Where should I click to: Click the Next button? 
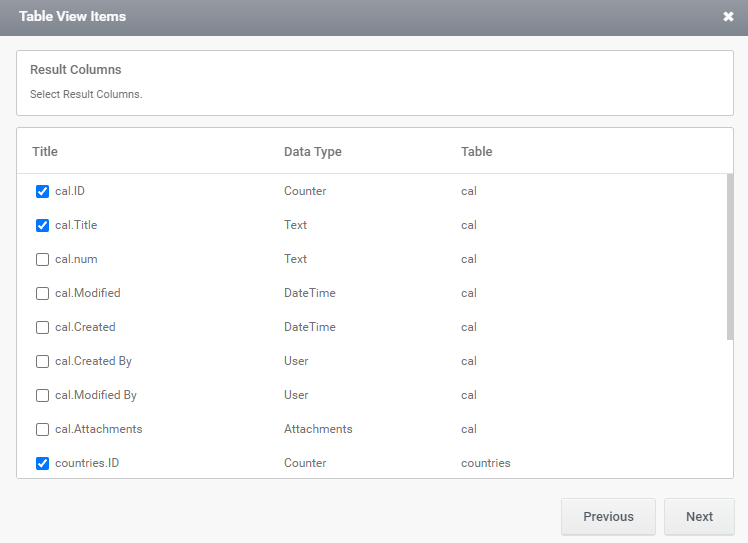(x=699, y=517)
